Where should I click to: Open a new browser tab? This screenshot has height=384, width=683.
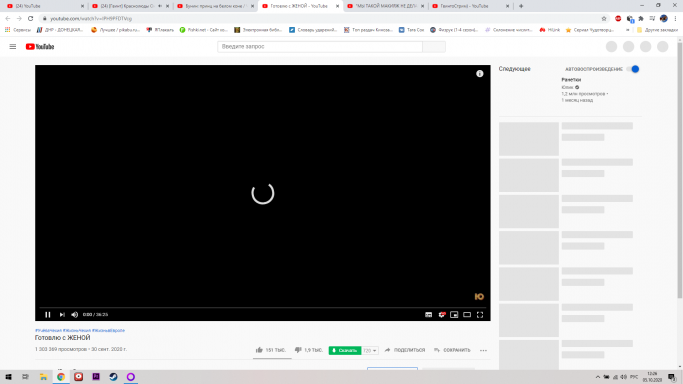[521, 6]
